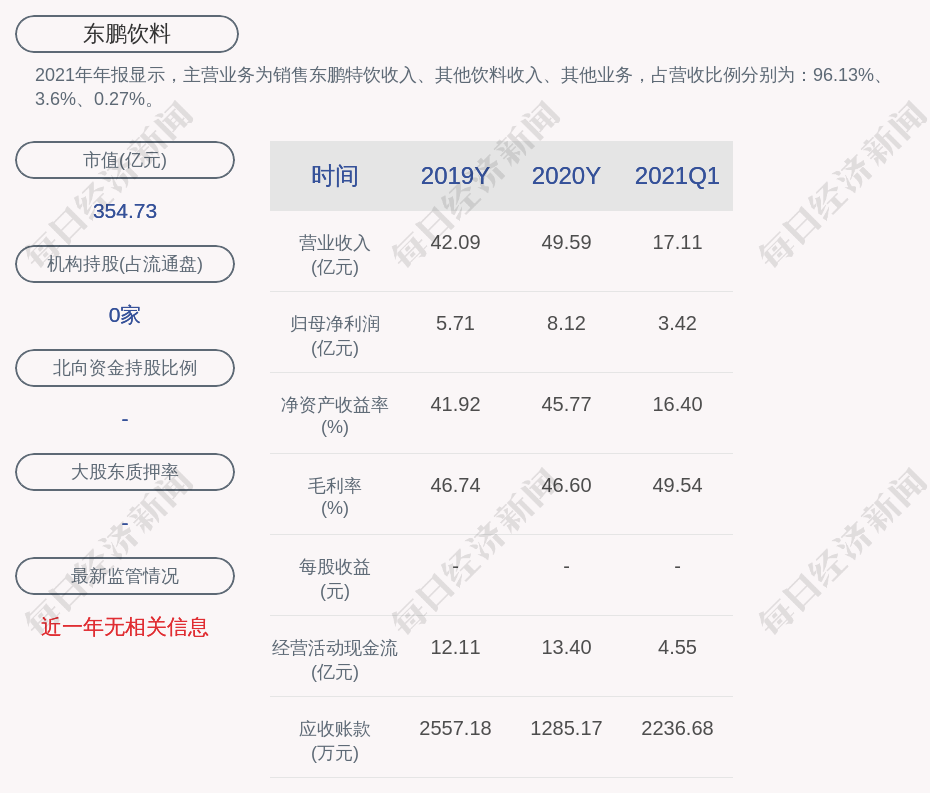This screenshot has height=793, width=930.
Task: Click the 归母净利润(亿元) row label
Action: tap(335, 336)
